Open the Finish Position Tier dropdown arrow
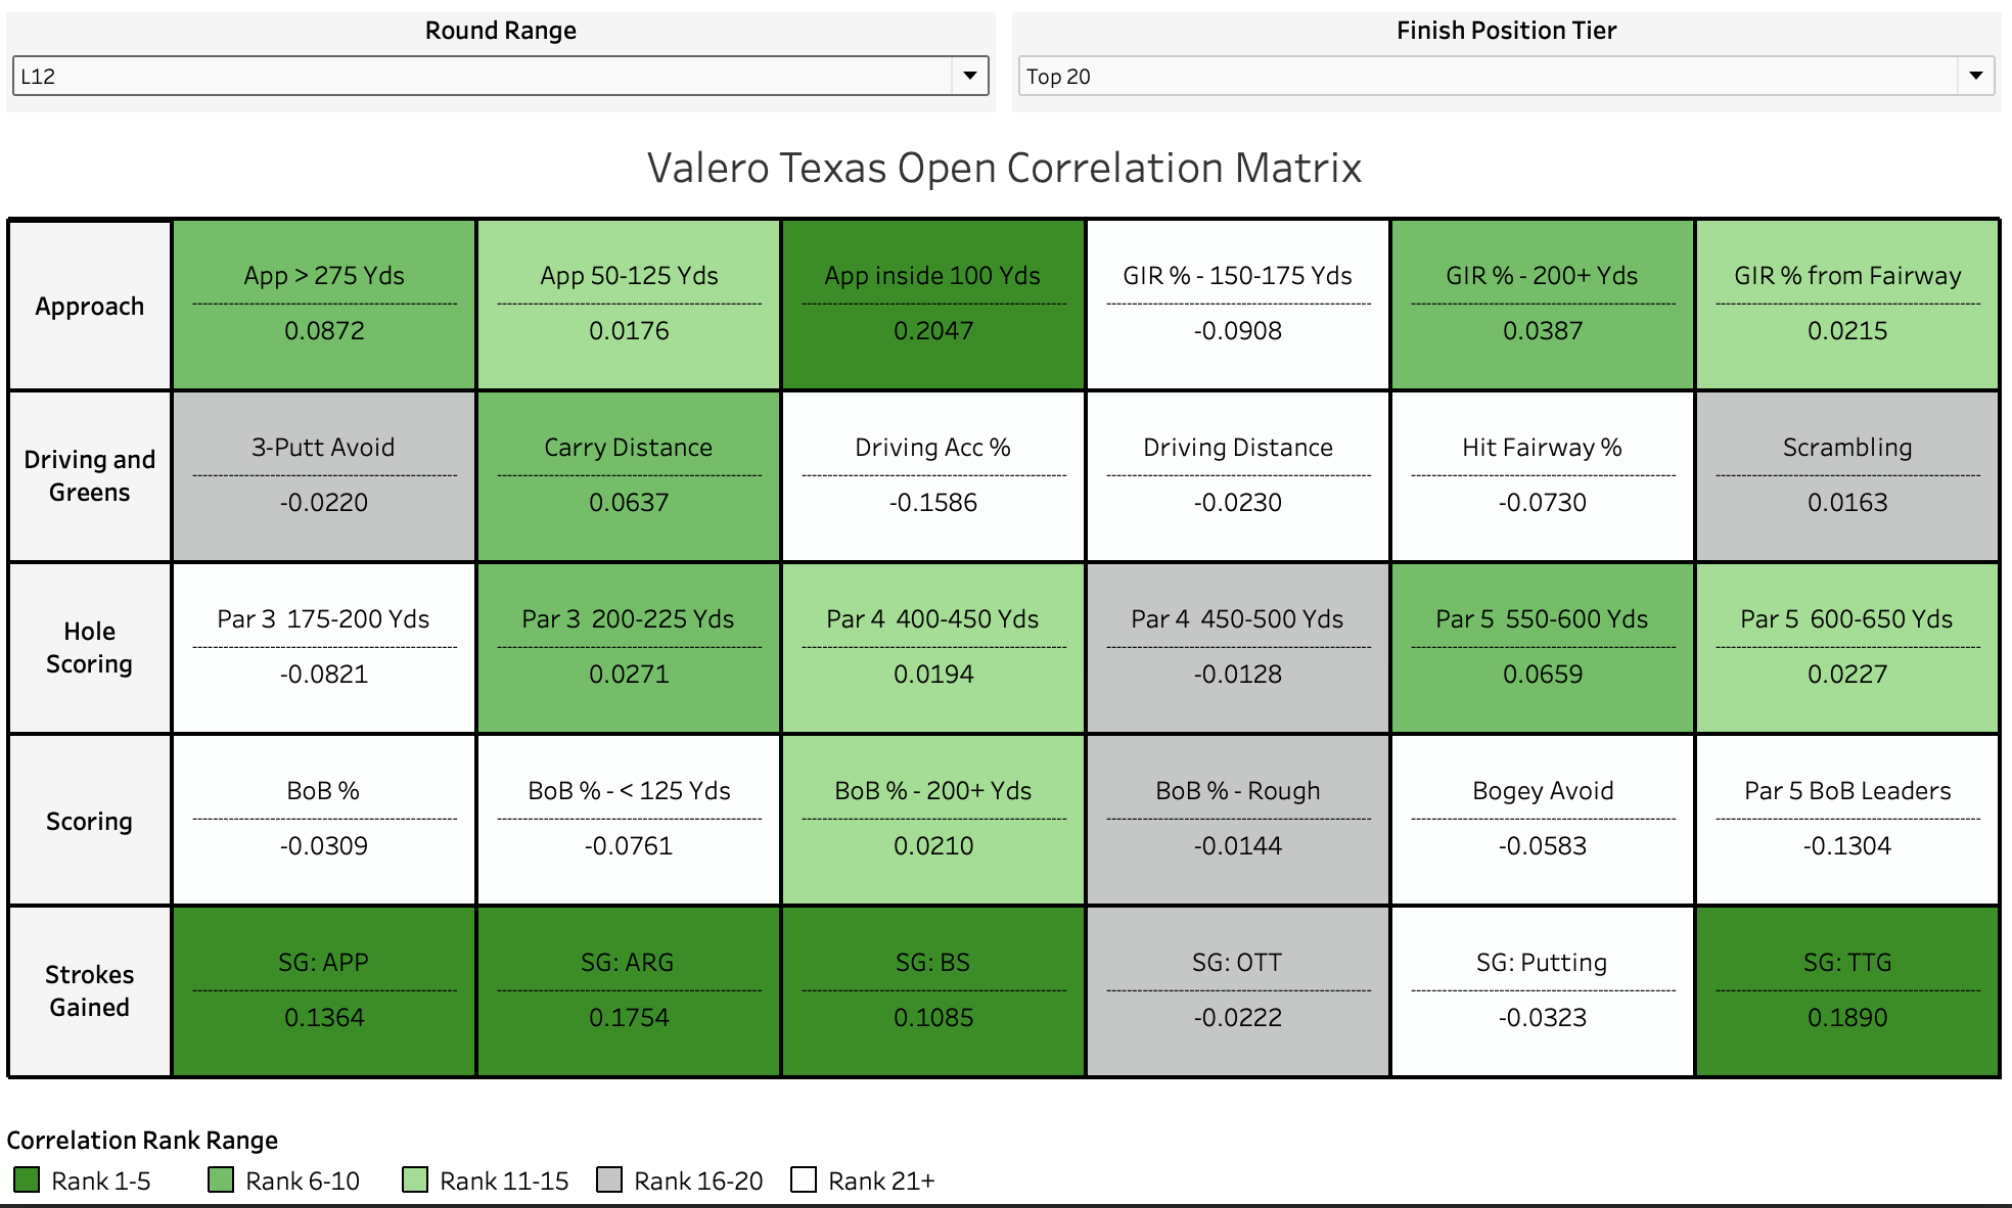2012x1208 pixels. point(1975,76)
